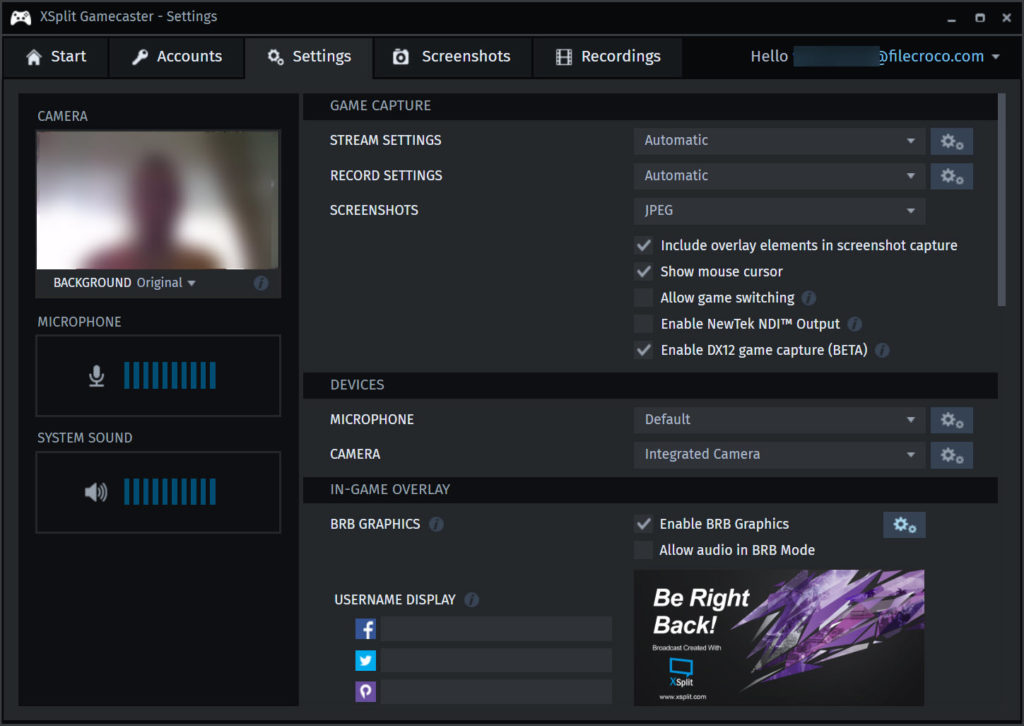Screen dimensions: 1024x726
Task: Click the microphone icon in Microphone panel
Action: tap(97, 376)
